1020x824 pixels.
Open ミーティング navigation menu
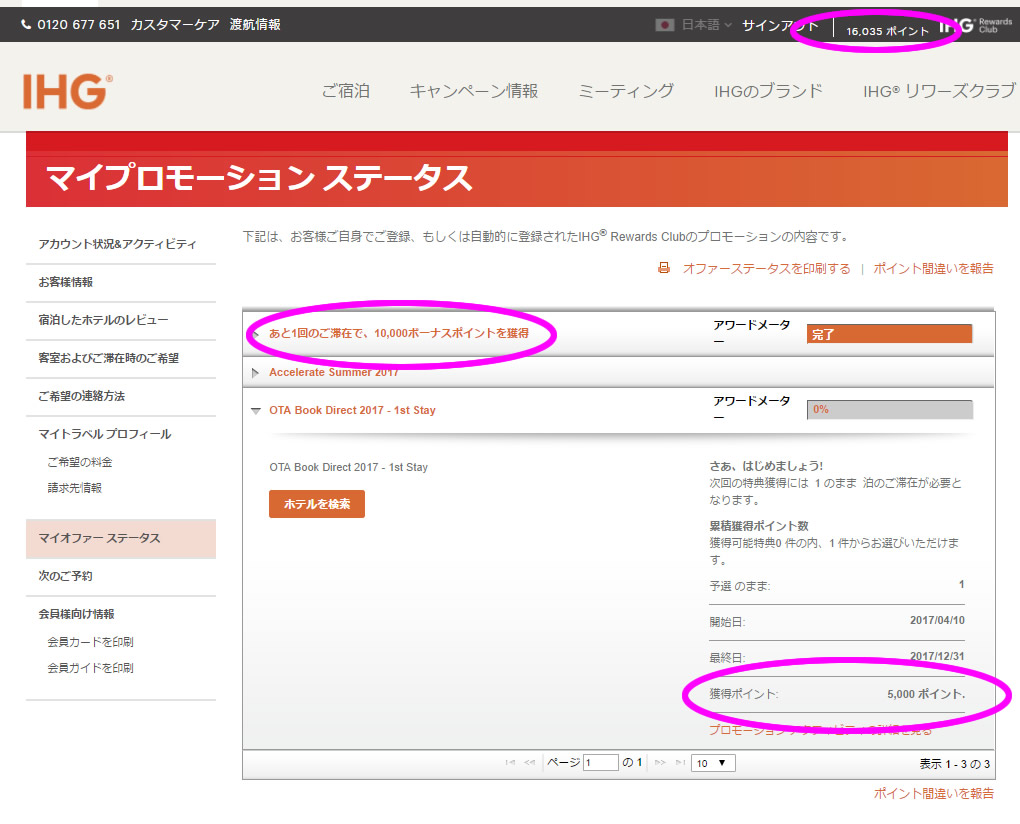click(x=626, y=91)
